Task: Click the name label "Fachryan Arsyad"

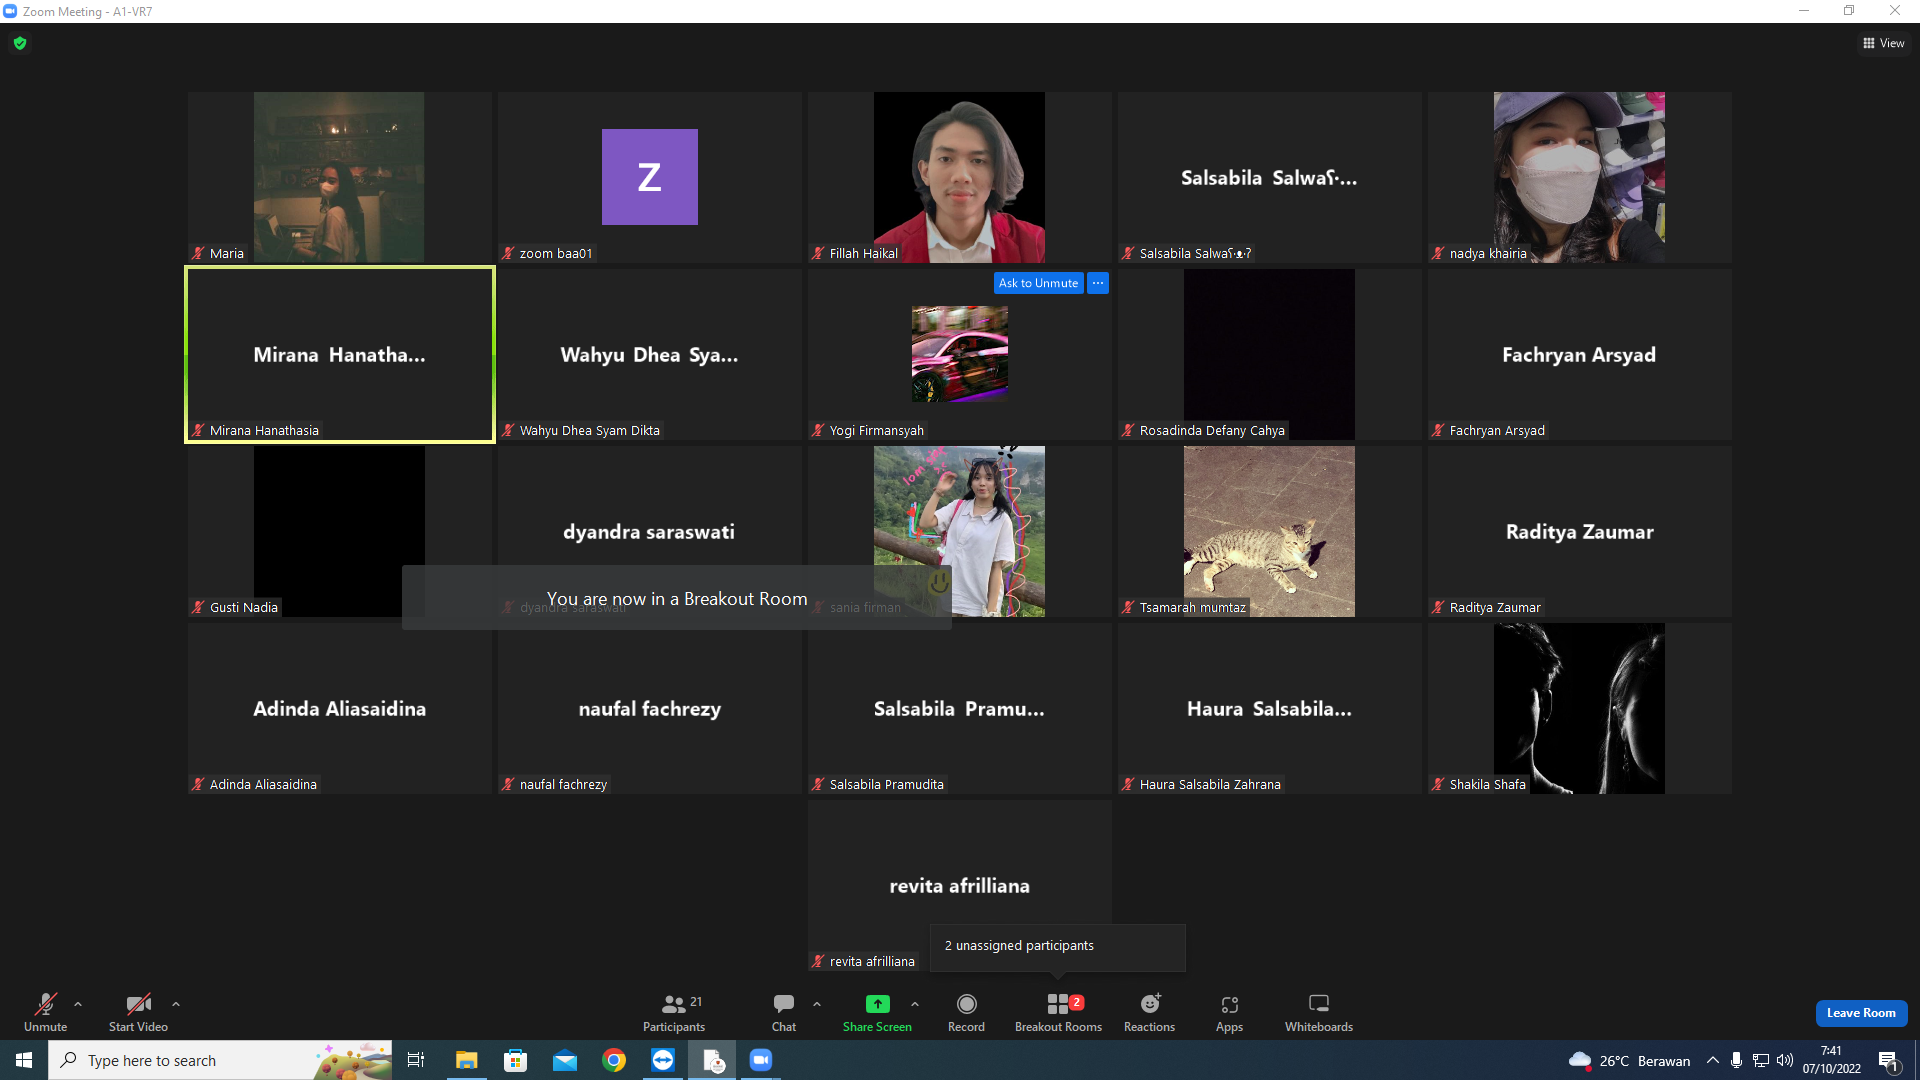Action: coord(1497,431)
